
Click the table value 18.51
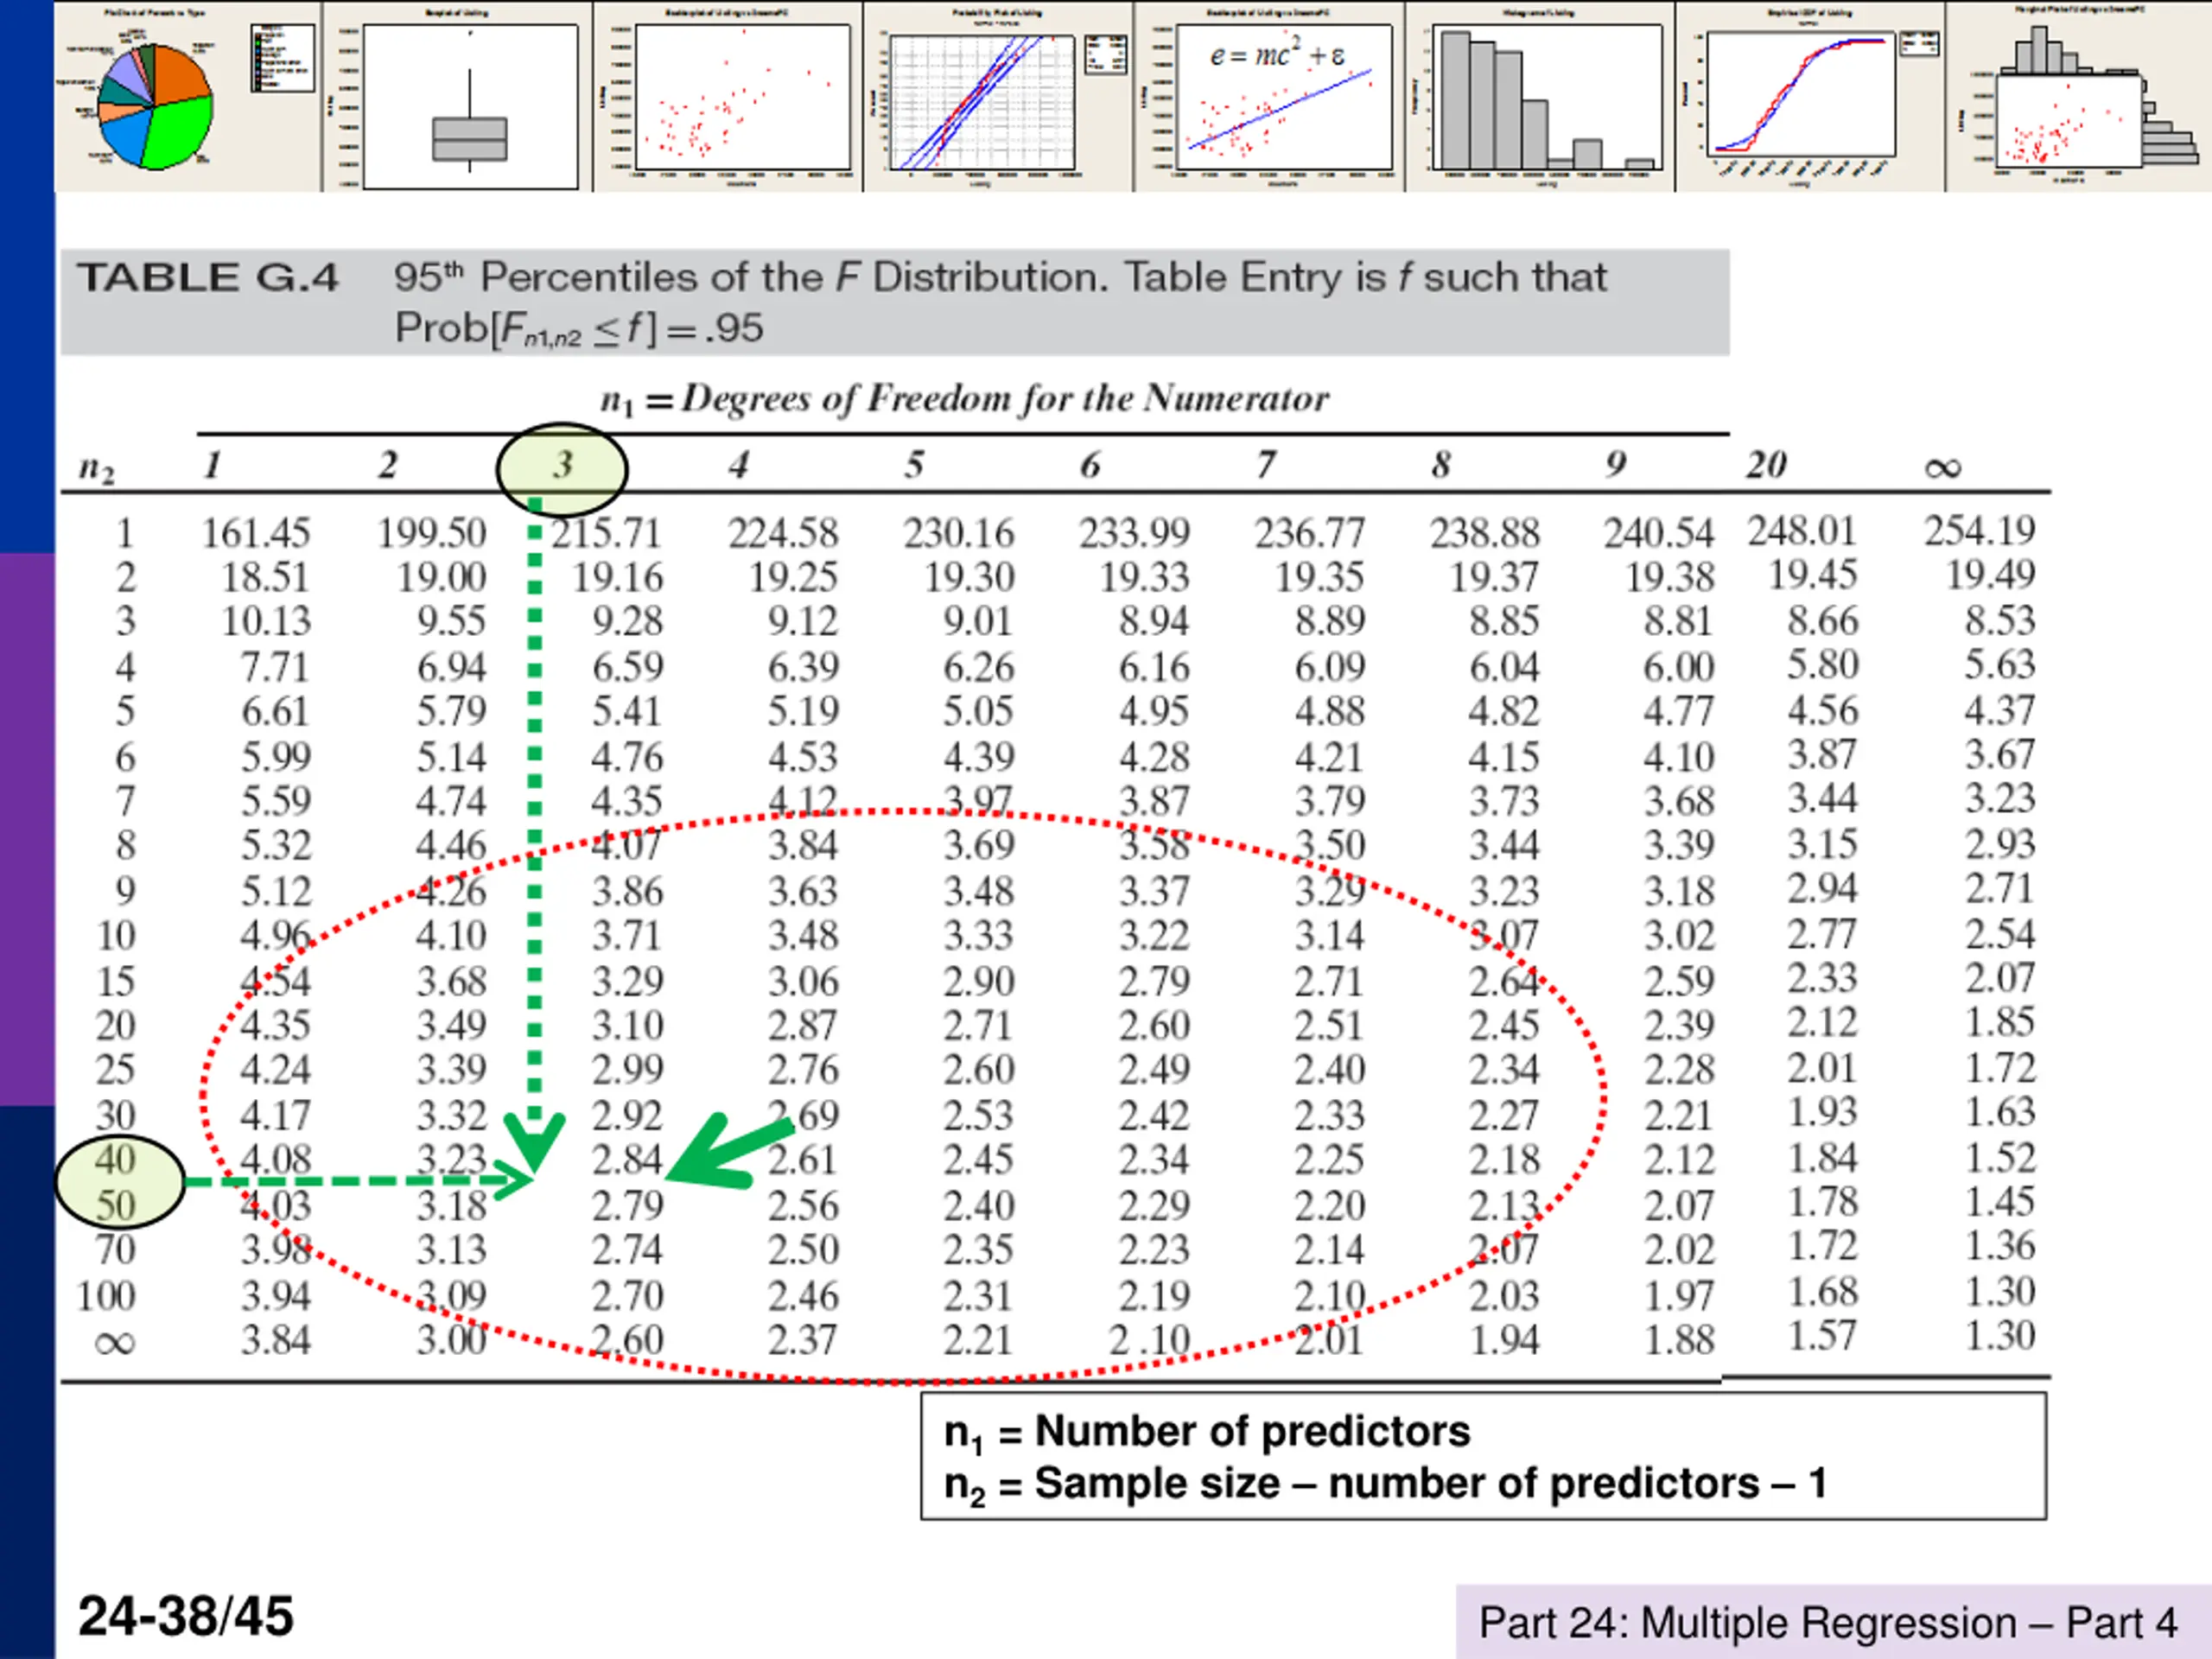(x=266, y=578)
